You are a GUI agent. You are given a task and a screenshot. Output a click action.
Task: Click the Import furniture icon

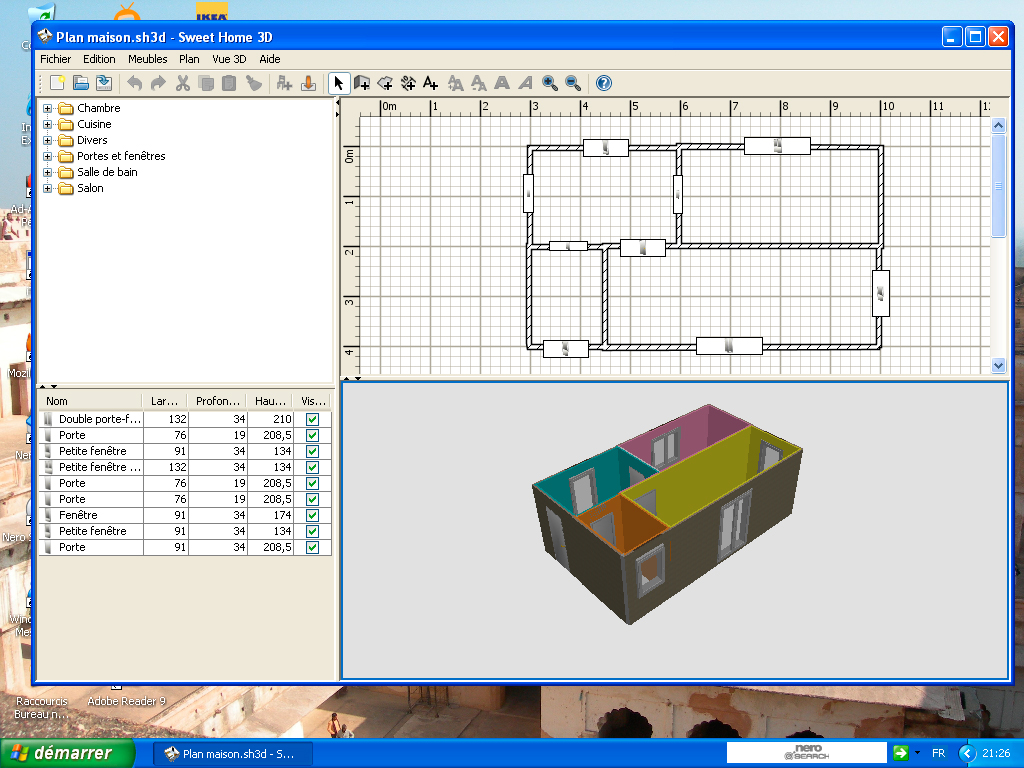308,83
